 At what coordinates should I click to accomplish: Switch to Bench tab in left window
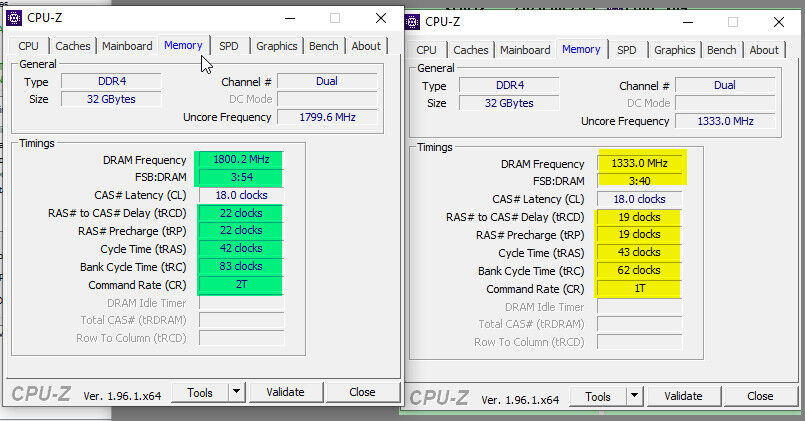click(x=323, y=46)
